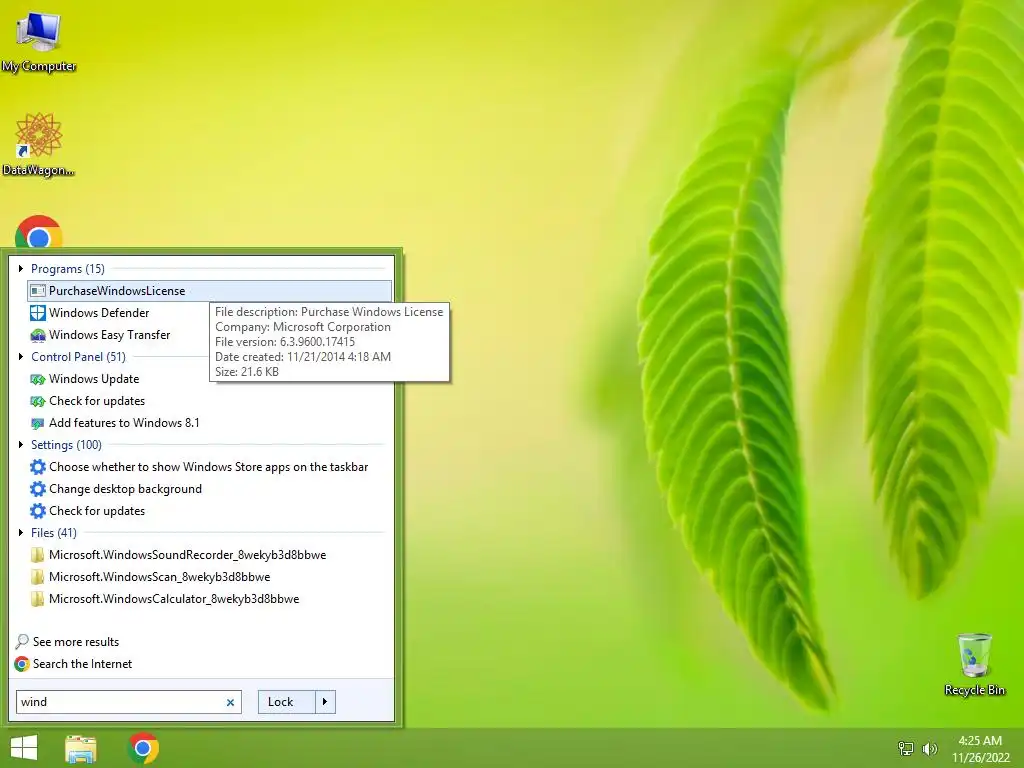Open the volume speaker tray icon
Viewport: 1024px width, 768px height.
(930, 748)
